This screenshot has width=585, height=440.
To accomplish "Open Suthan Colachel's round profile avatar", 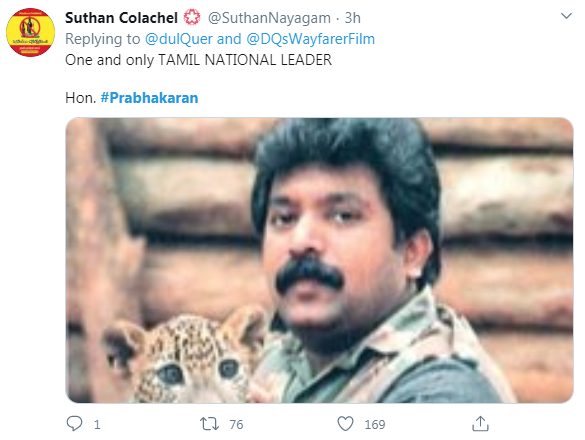I will [31, 32].
